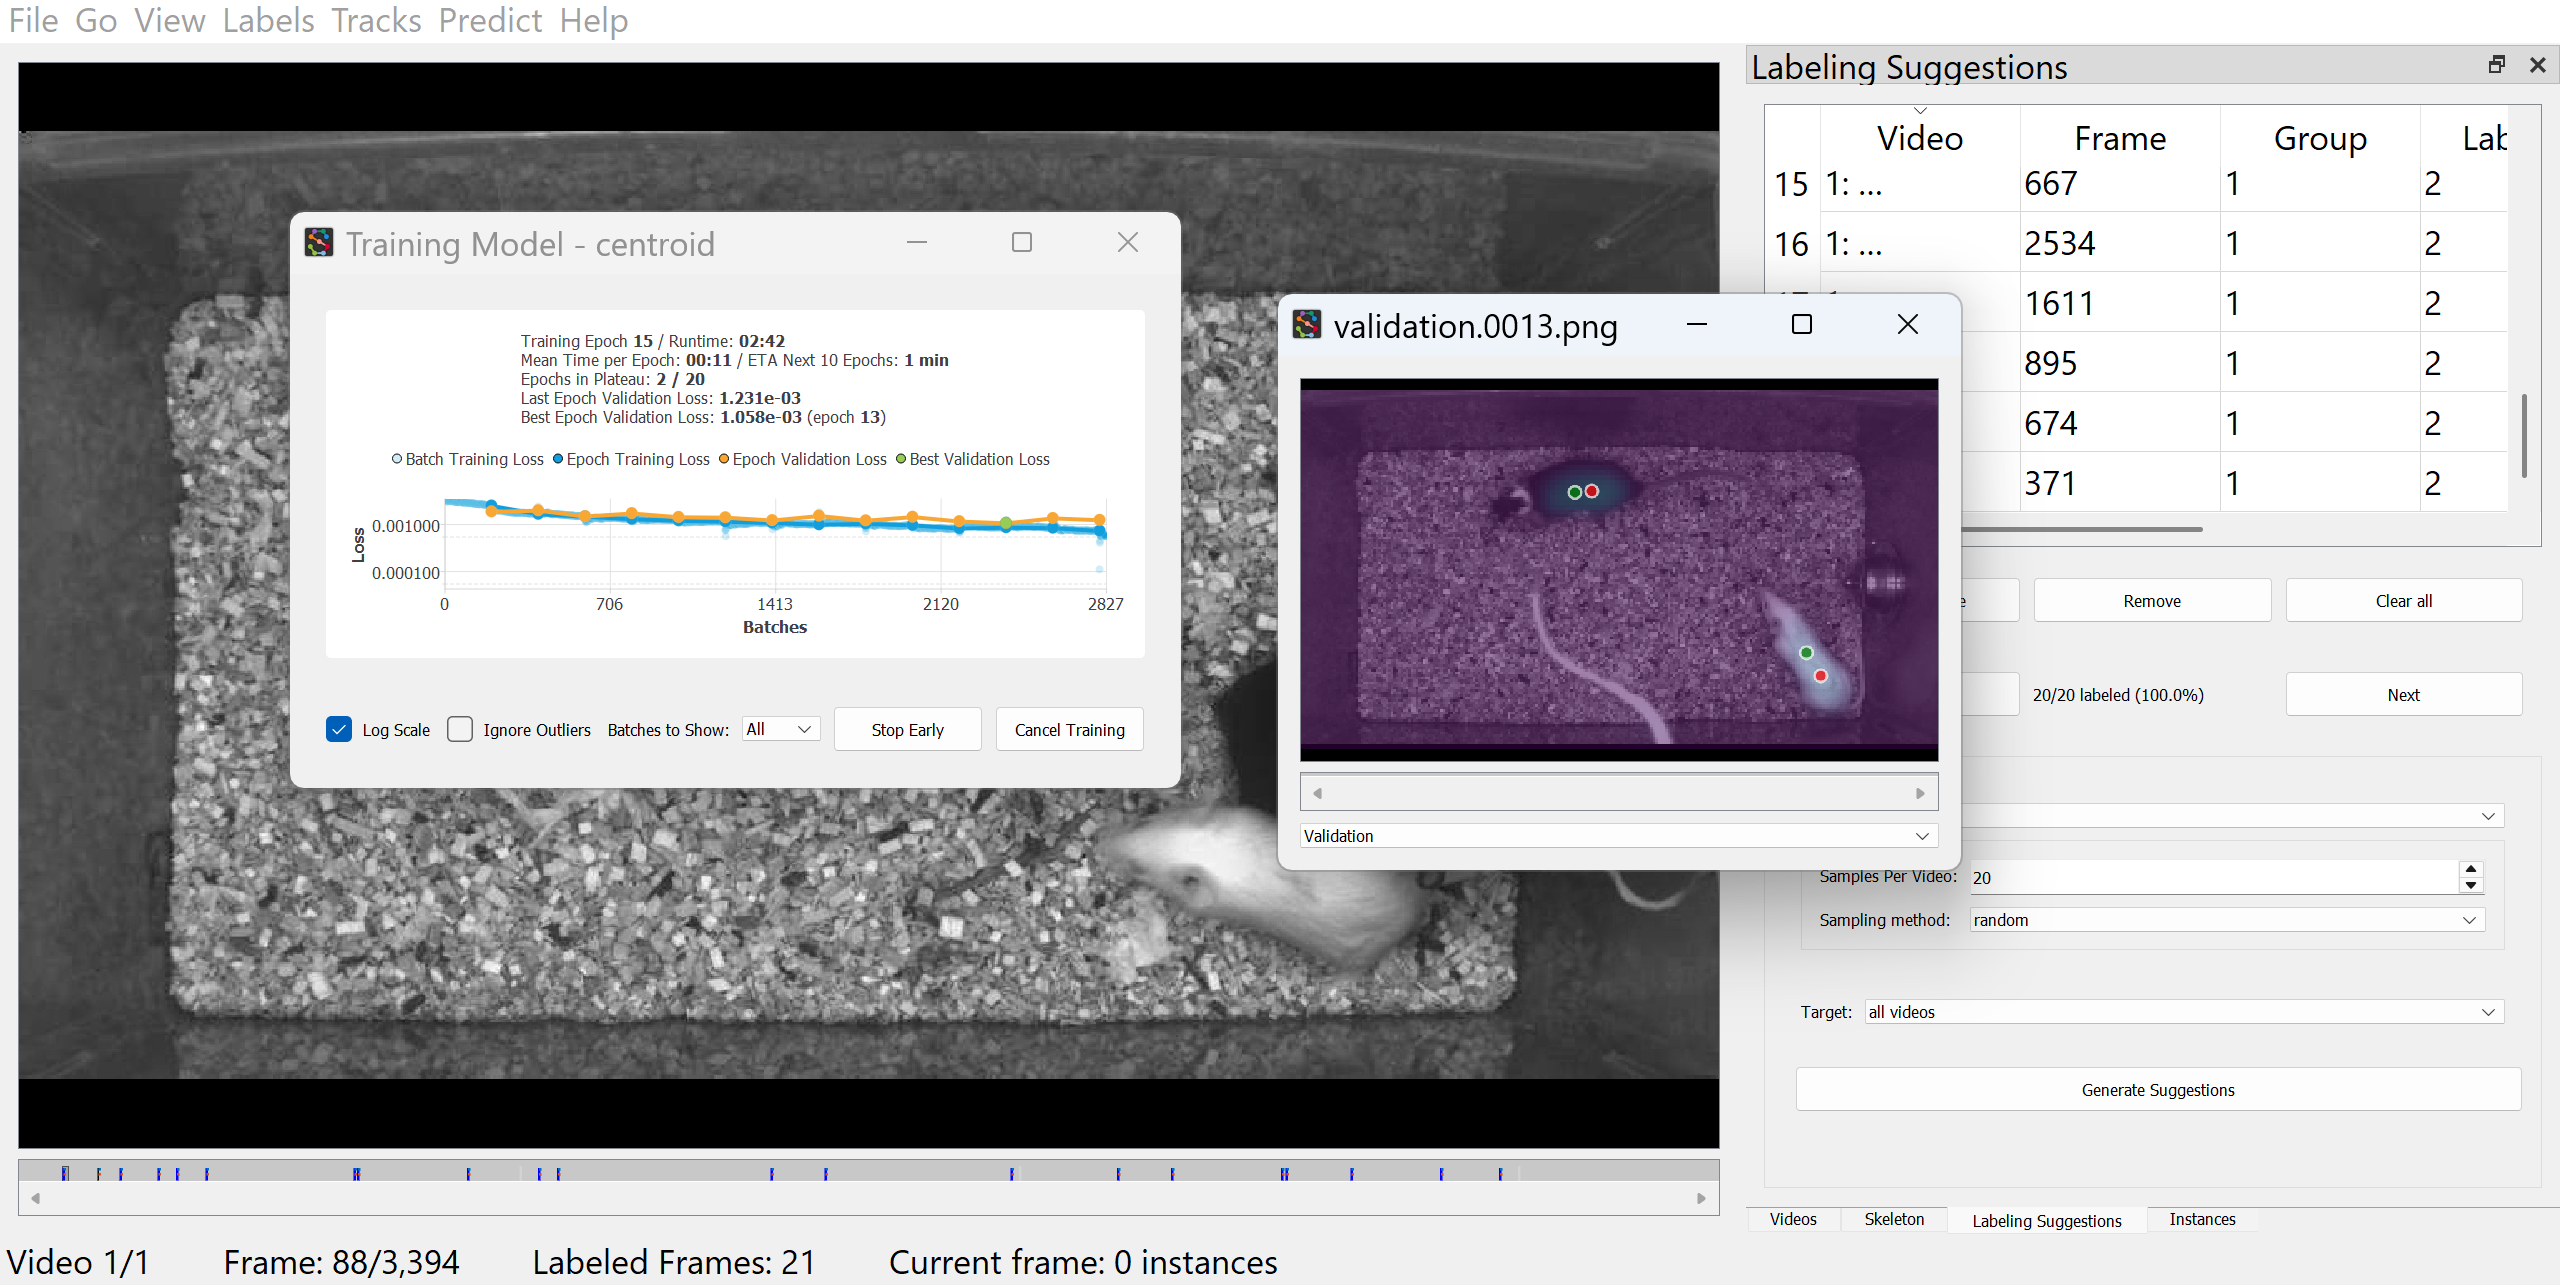This screenshot has height=1285, width=2560.
Task: Increase Samples Per Video with up arrow
Action: coord(2471,869)
